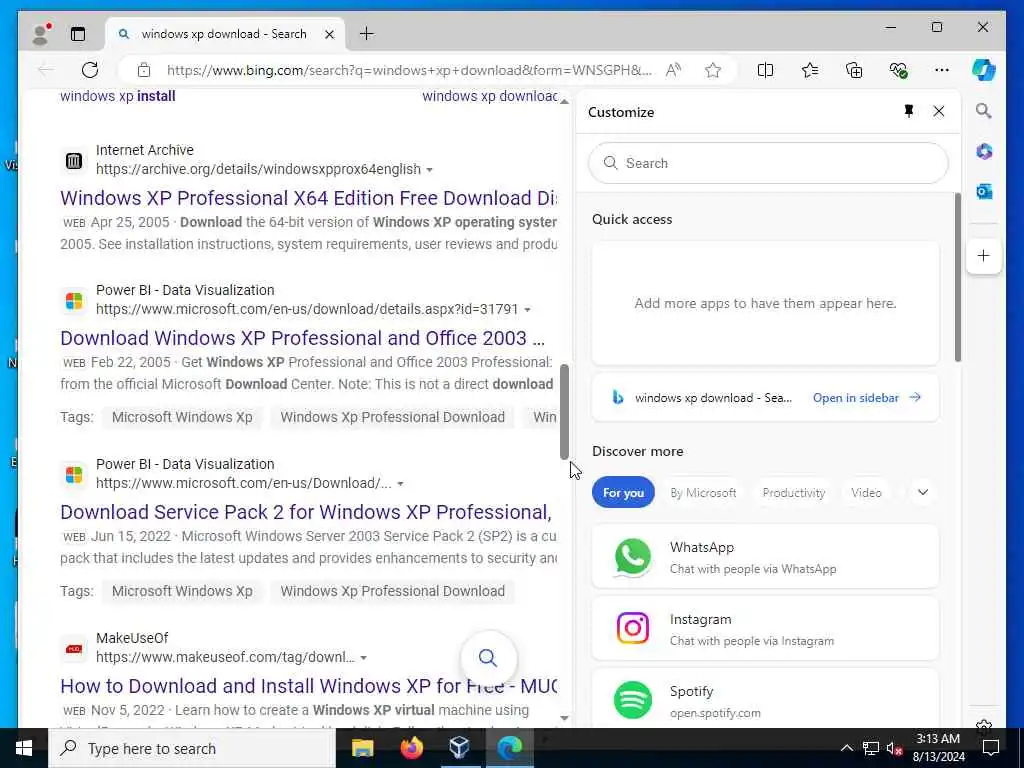This screenshot has height=768, width=1024.
Task: Refresh the Bing search page
Action: click(90, 70)
